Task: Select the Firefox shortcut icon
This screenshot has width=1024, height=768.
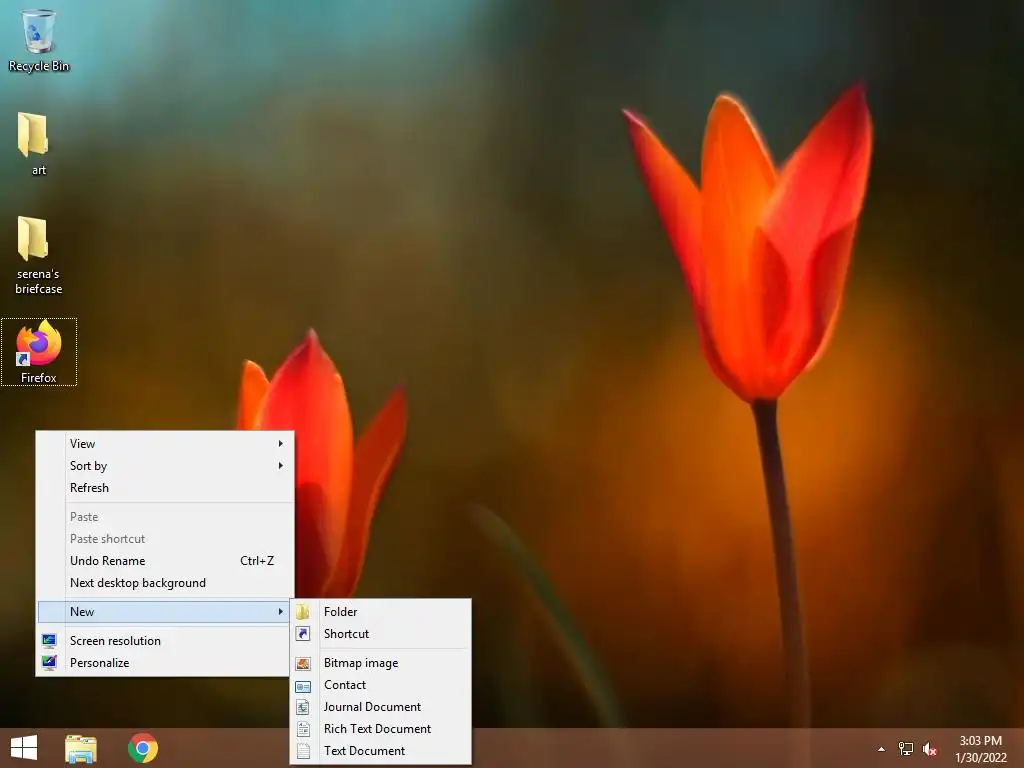Action: [x=39, y=352]
